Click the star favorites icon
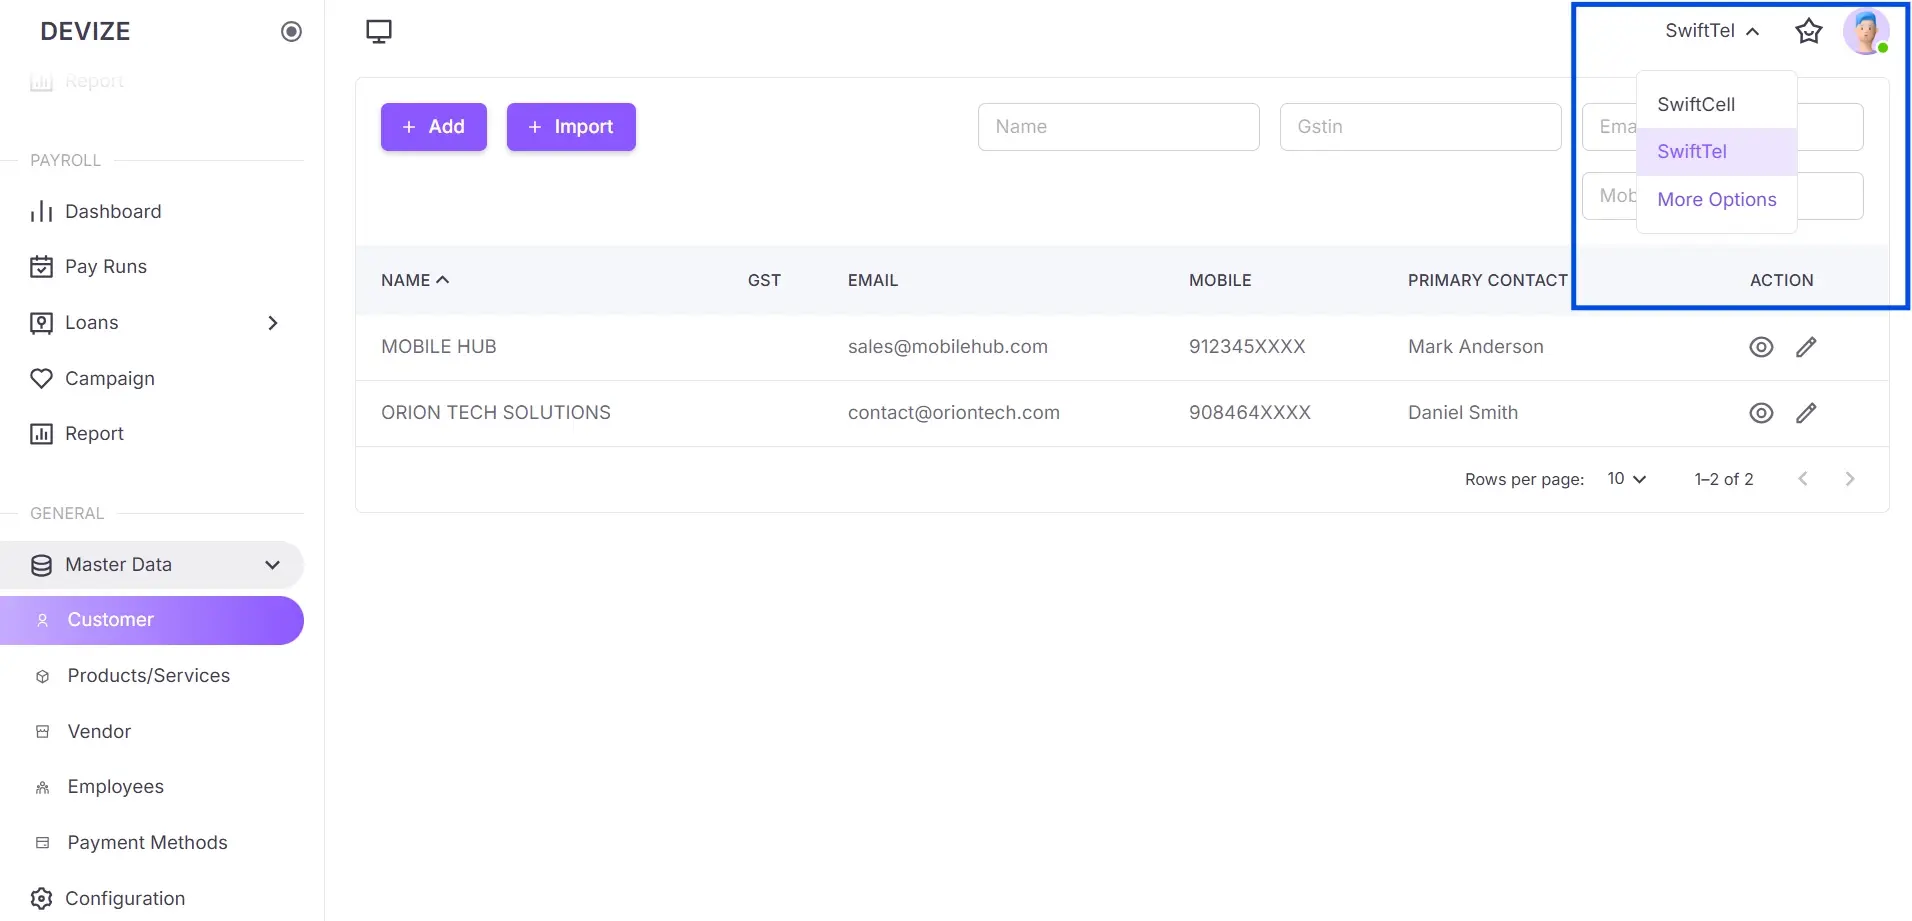The image size is (1912, 921). [x=1808, y=32]
